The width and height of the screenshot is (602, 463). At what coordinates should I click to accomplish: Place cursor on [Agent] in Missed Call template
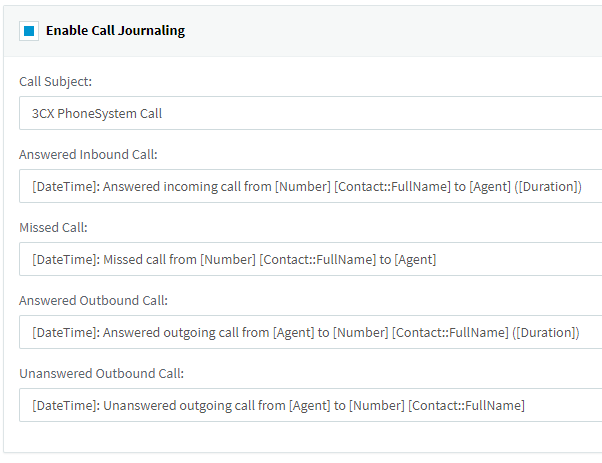(x=415, y=259)
